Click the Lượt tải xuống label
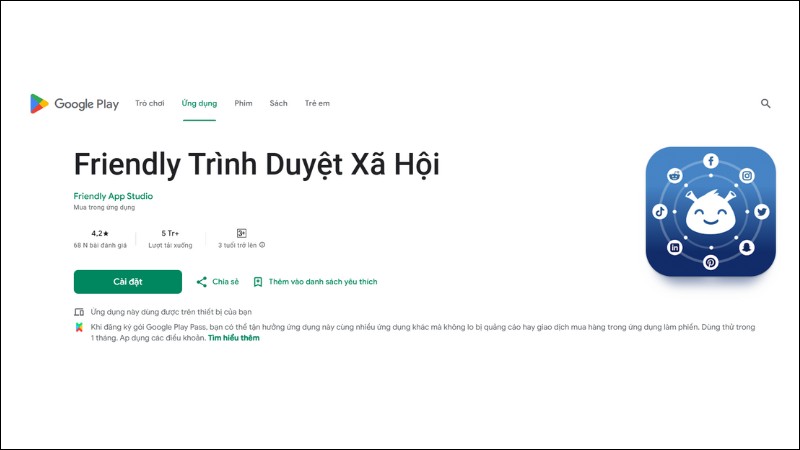Image resolution: width=800 pixels, height=450 pixels. point(170,245)
